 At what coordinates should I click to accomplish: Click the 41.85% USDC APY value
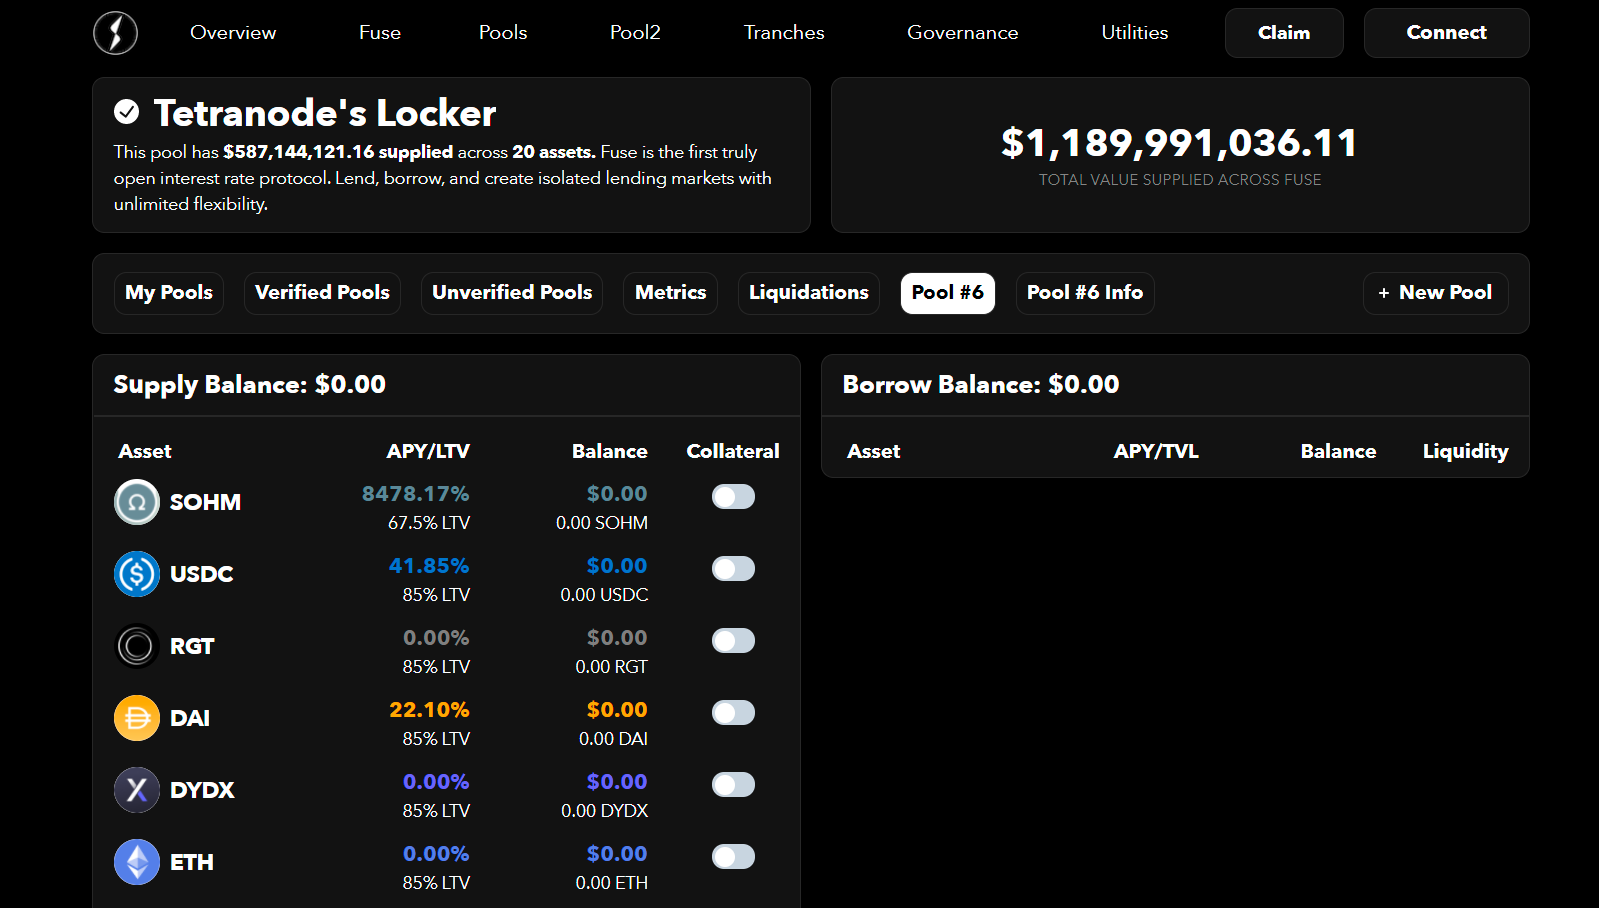(x=429, y=566)
